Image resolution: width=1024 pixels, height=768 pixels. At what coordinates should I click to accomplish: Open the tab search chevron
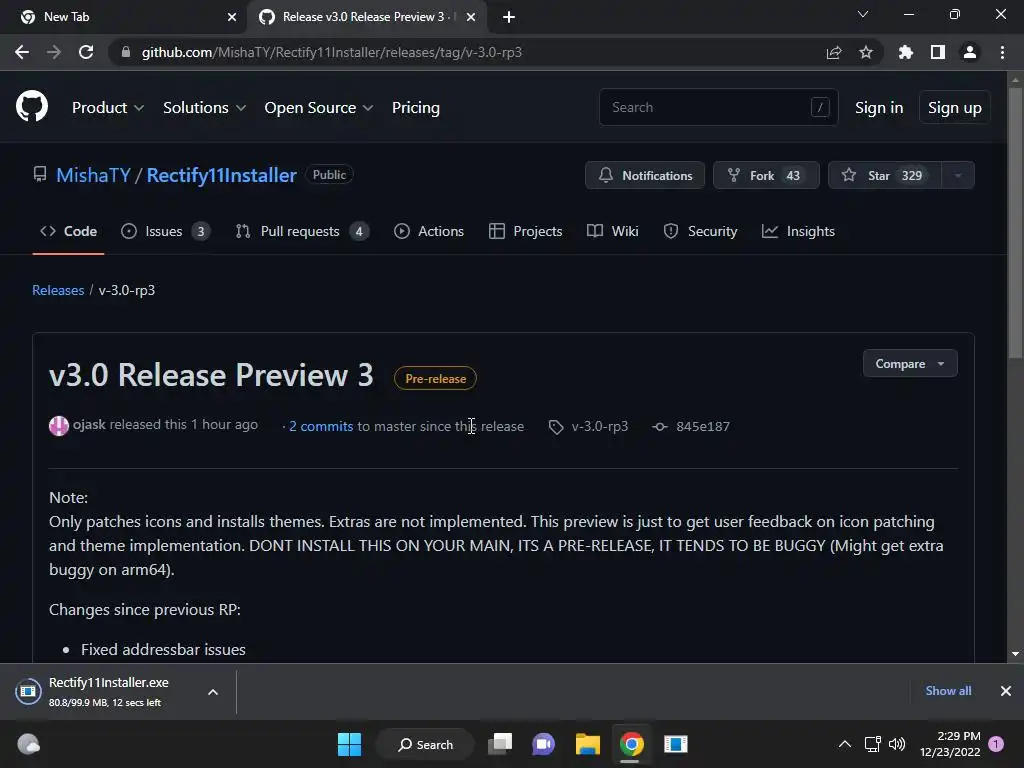[x=863, y=14]
